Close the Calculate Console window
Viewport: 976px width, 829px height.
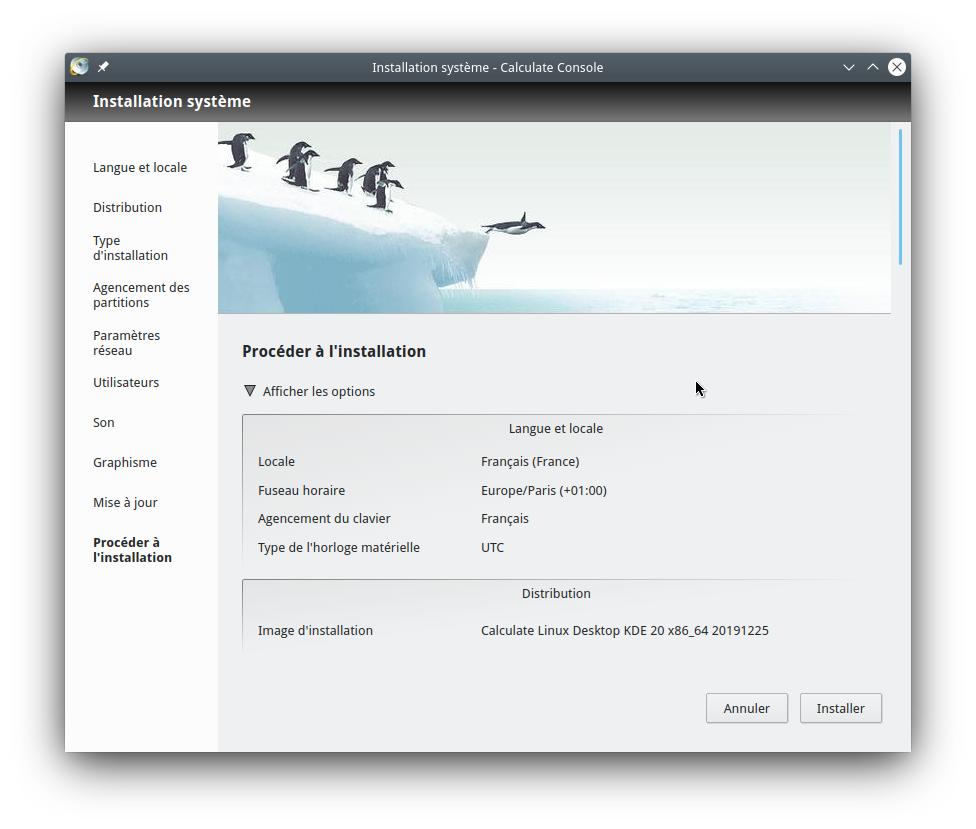[897, 67]
